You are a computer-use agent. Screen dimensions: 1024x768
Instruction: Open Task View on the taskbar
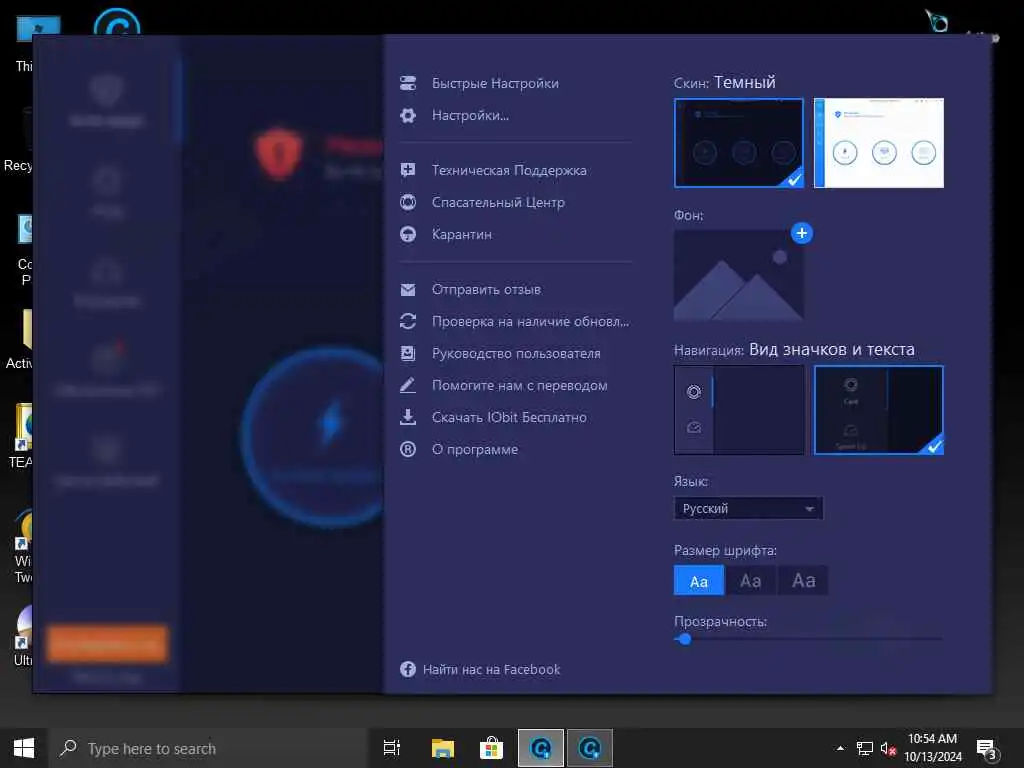click(392, 748)
